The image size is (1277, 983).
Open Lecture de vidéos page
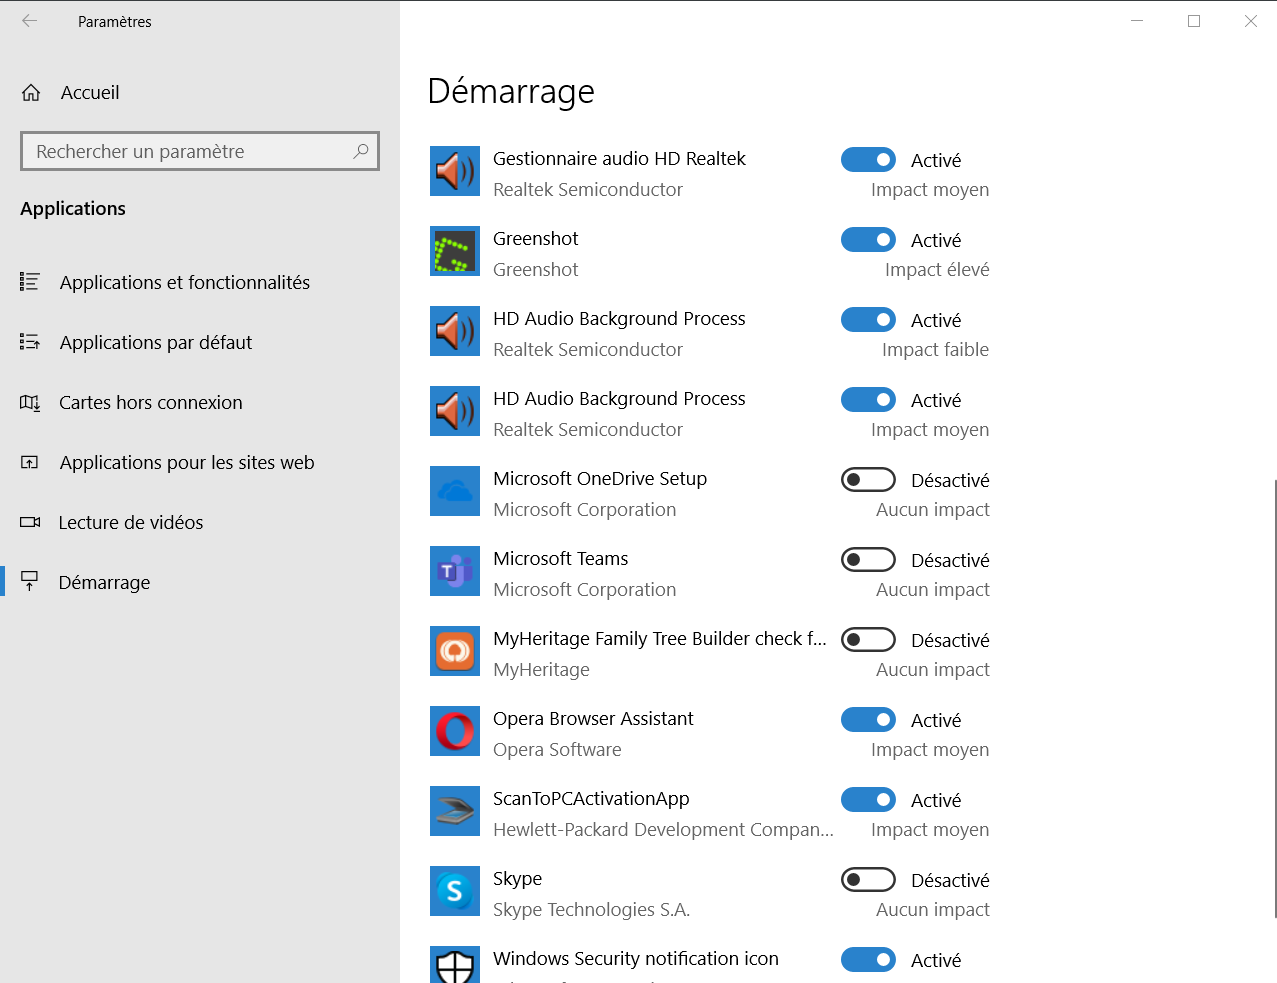click(200, 522)
